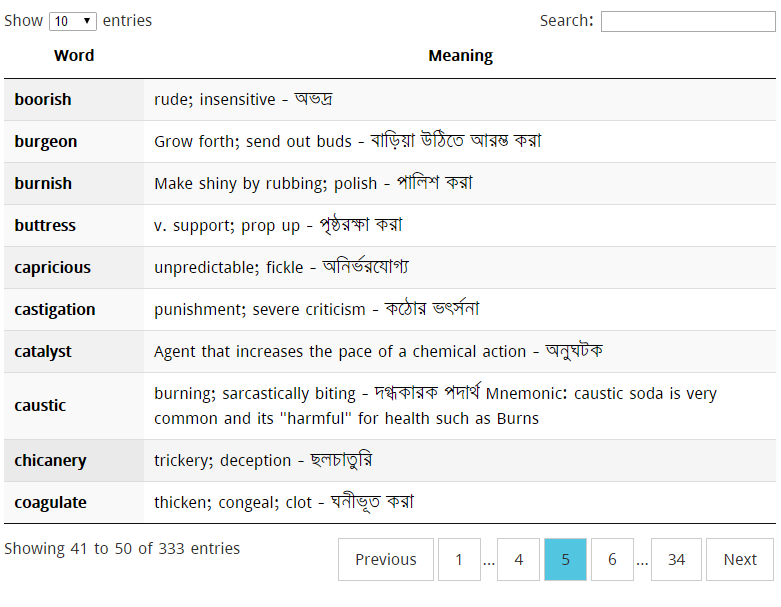Jump to last page 34
Image resolution: width=781 pixels, height=607 pixels.
click(676, 559)
